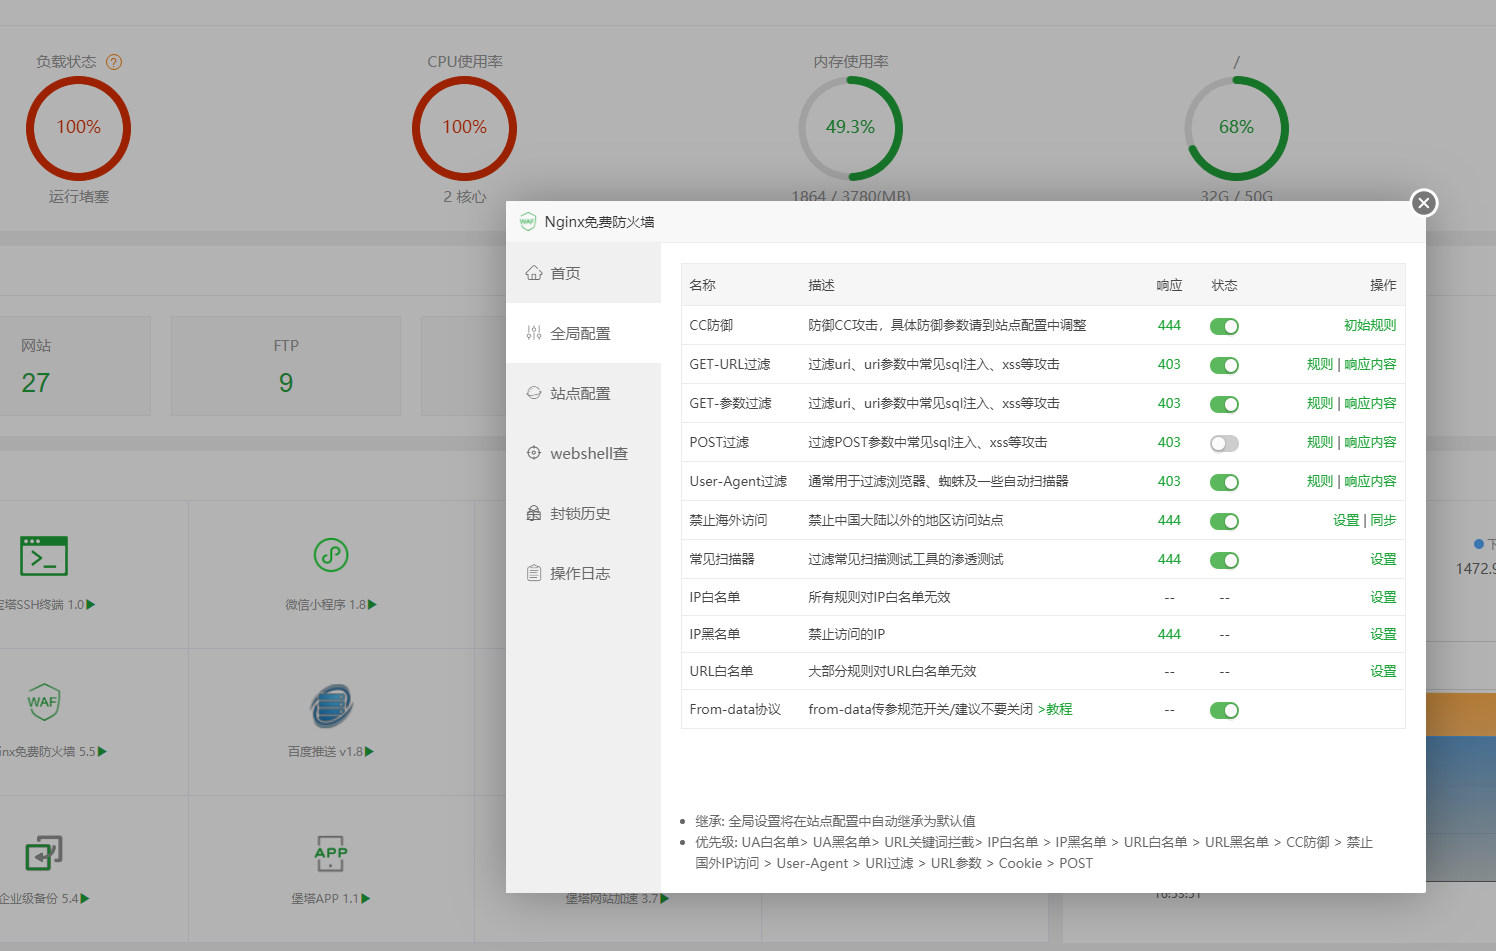
Task: Open the 初始规则 link for CC防御
Action: [1370, 324]
